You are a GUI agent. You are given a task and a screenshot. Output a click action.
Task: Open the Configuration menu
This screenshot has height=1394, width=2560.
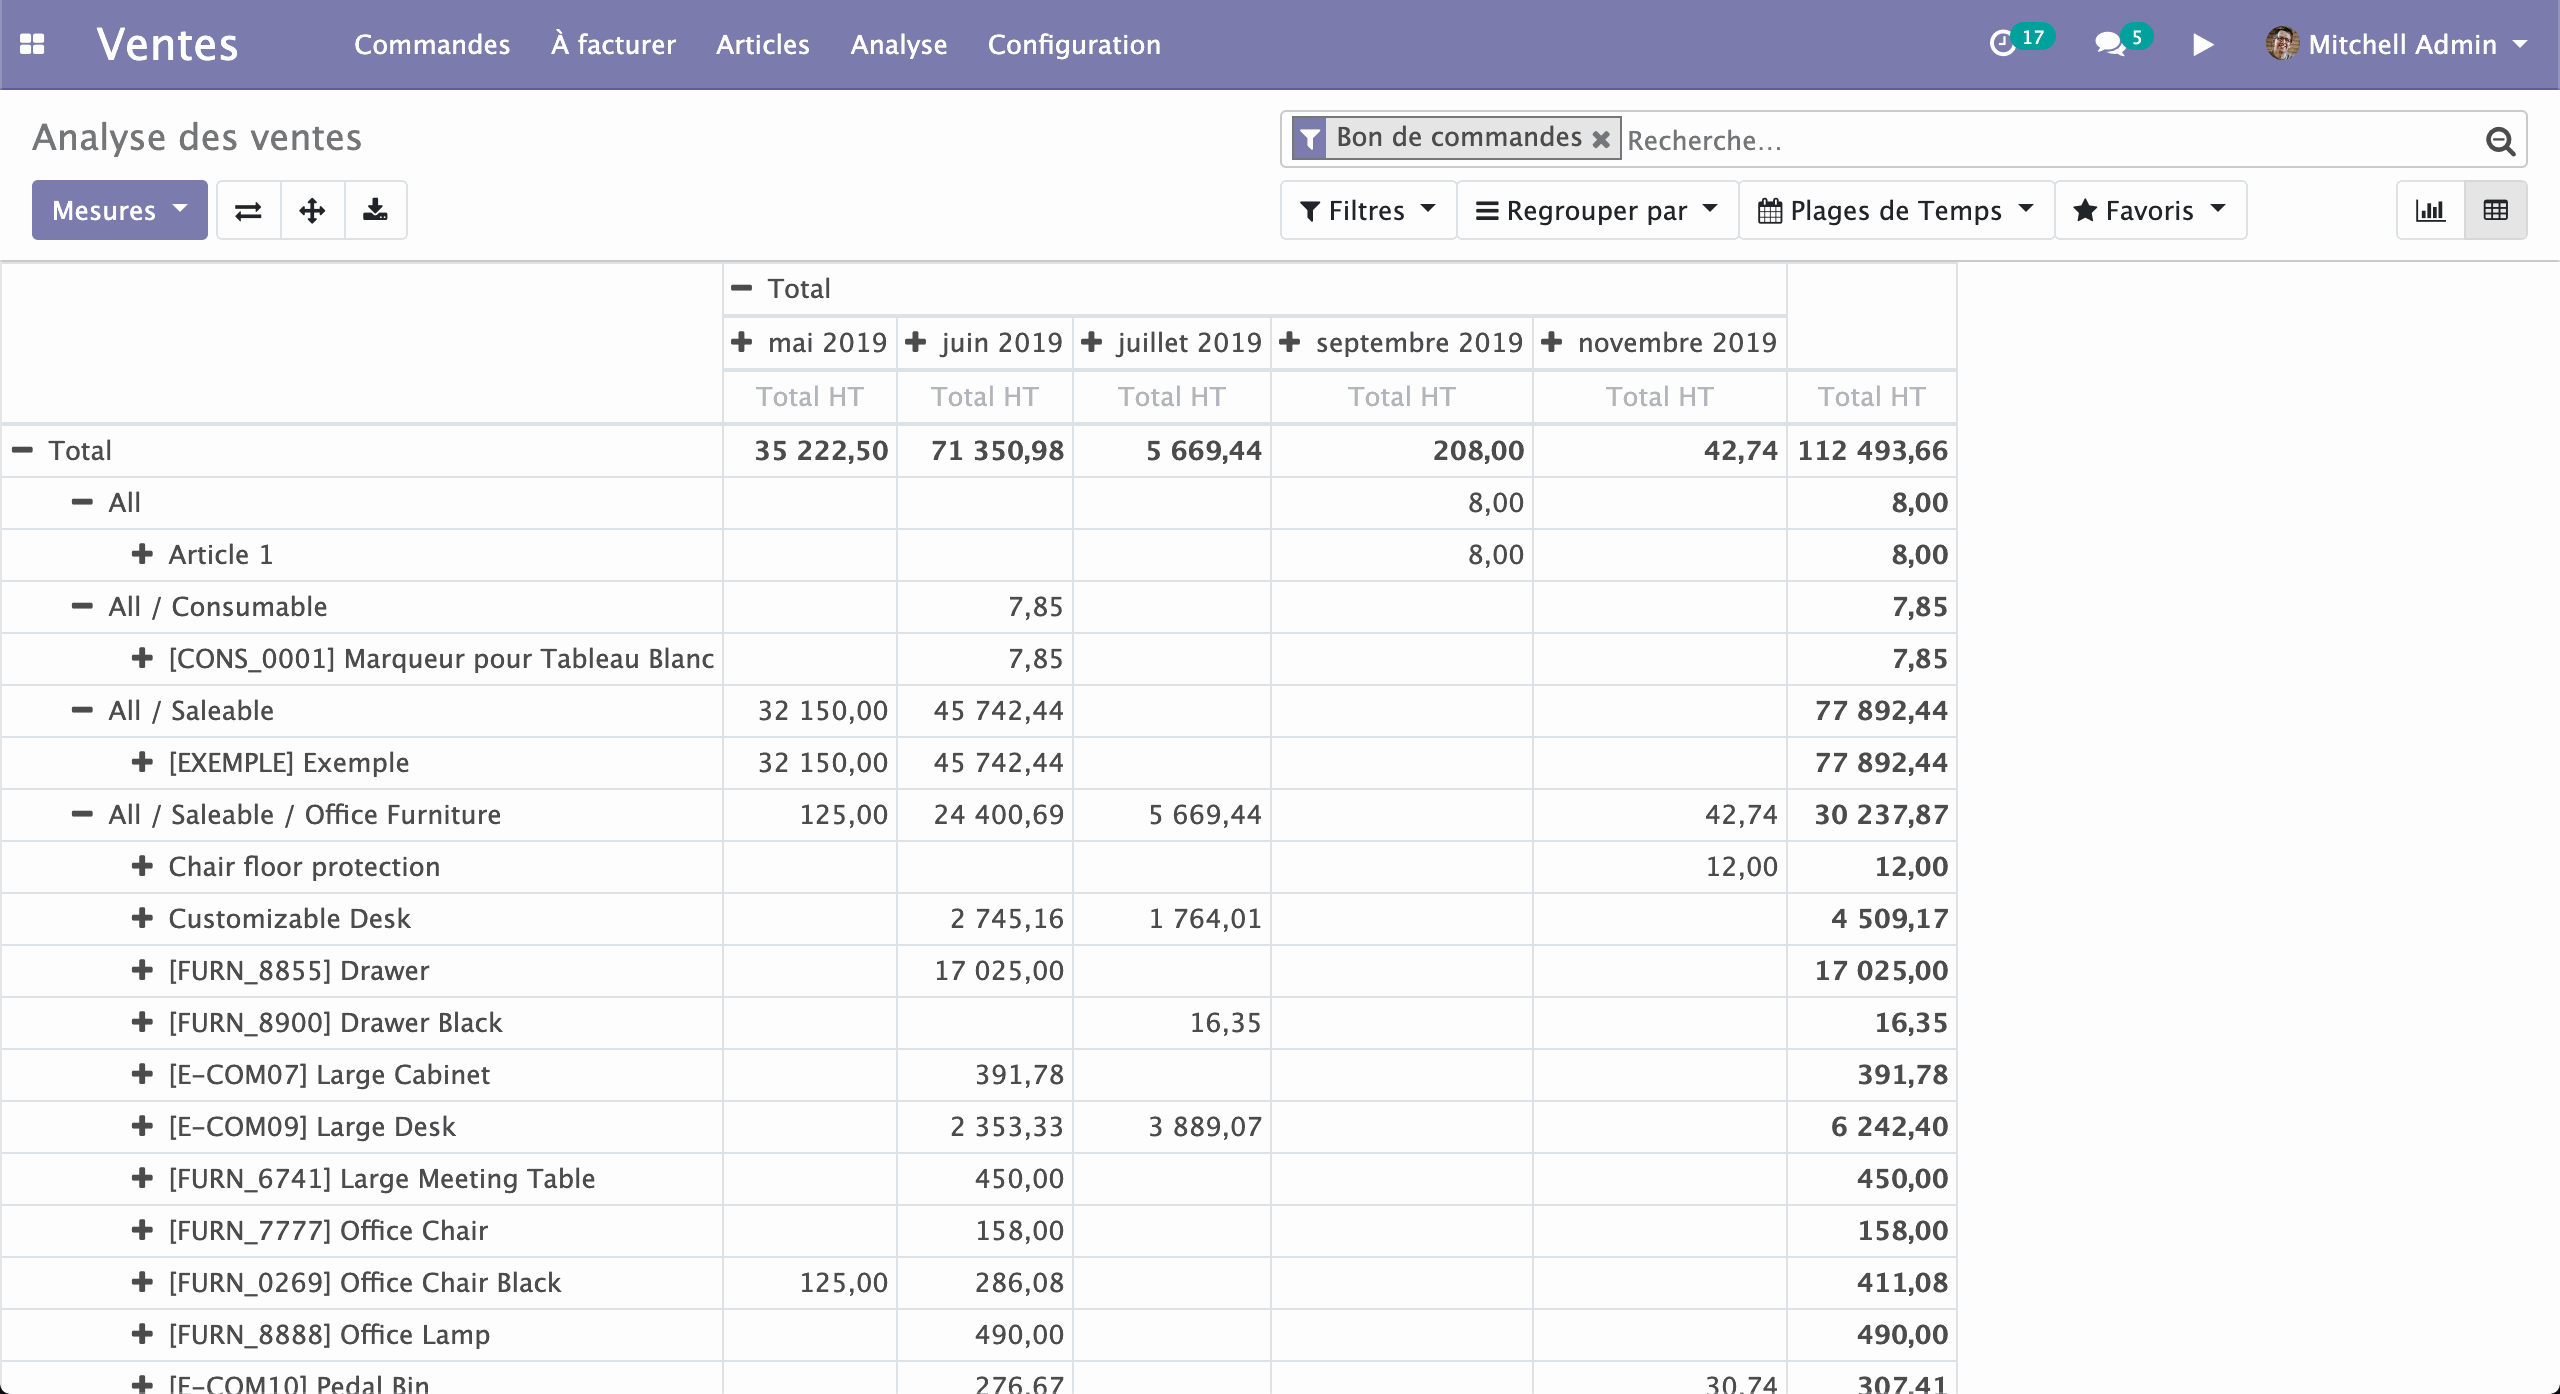click(1074, 44)
